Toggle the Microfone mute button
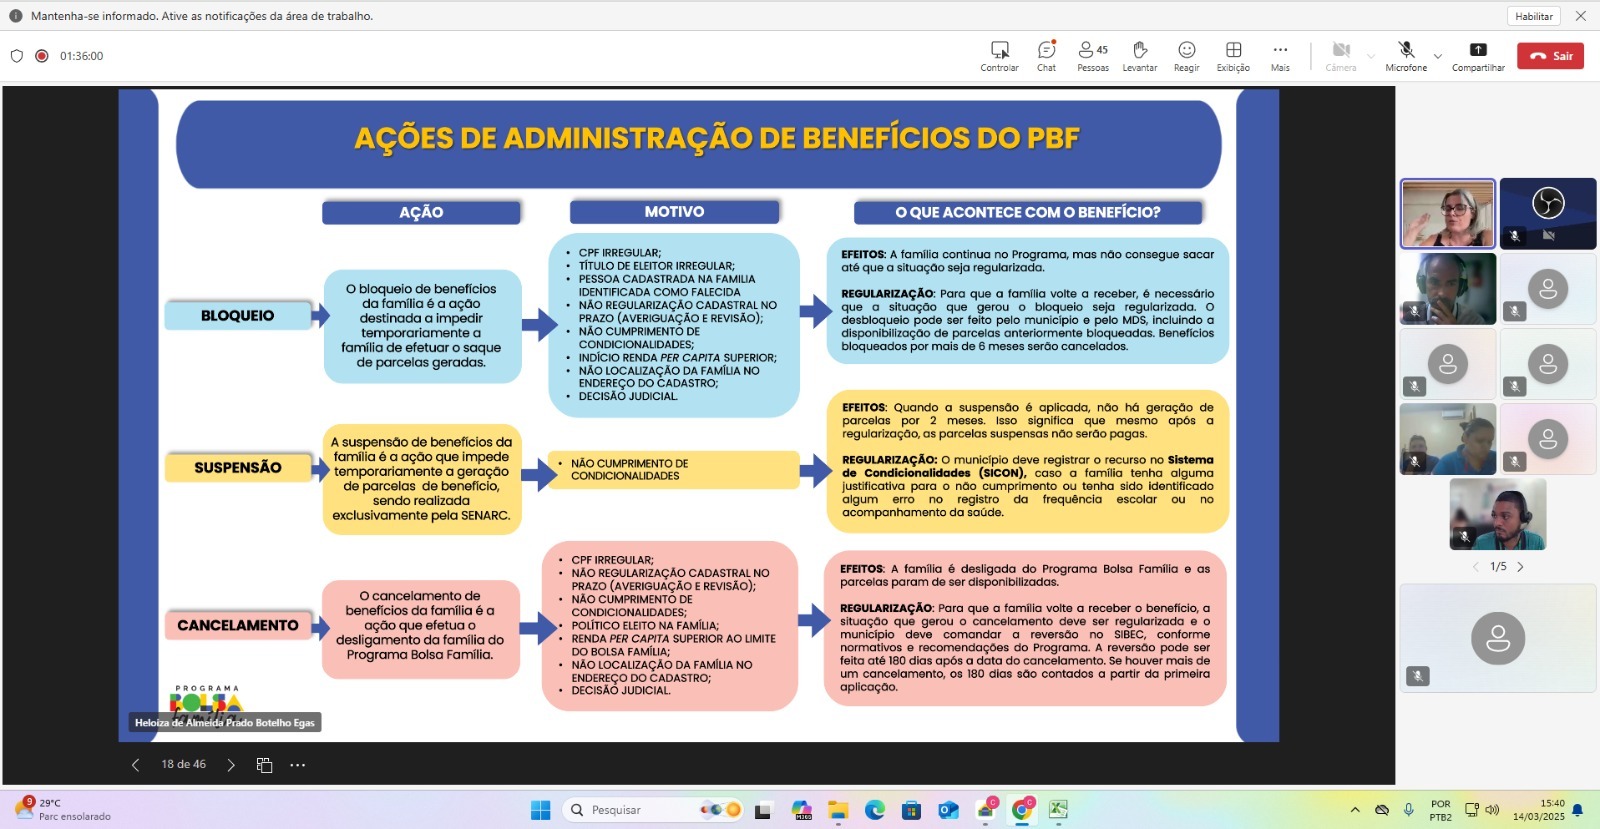Image resolution: width=1600 pixels, height=829 pixels. pos(1405,55)
